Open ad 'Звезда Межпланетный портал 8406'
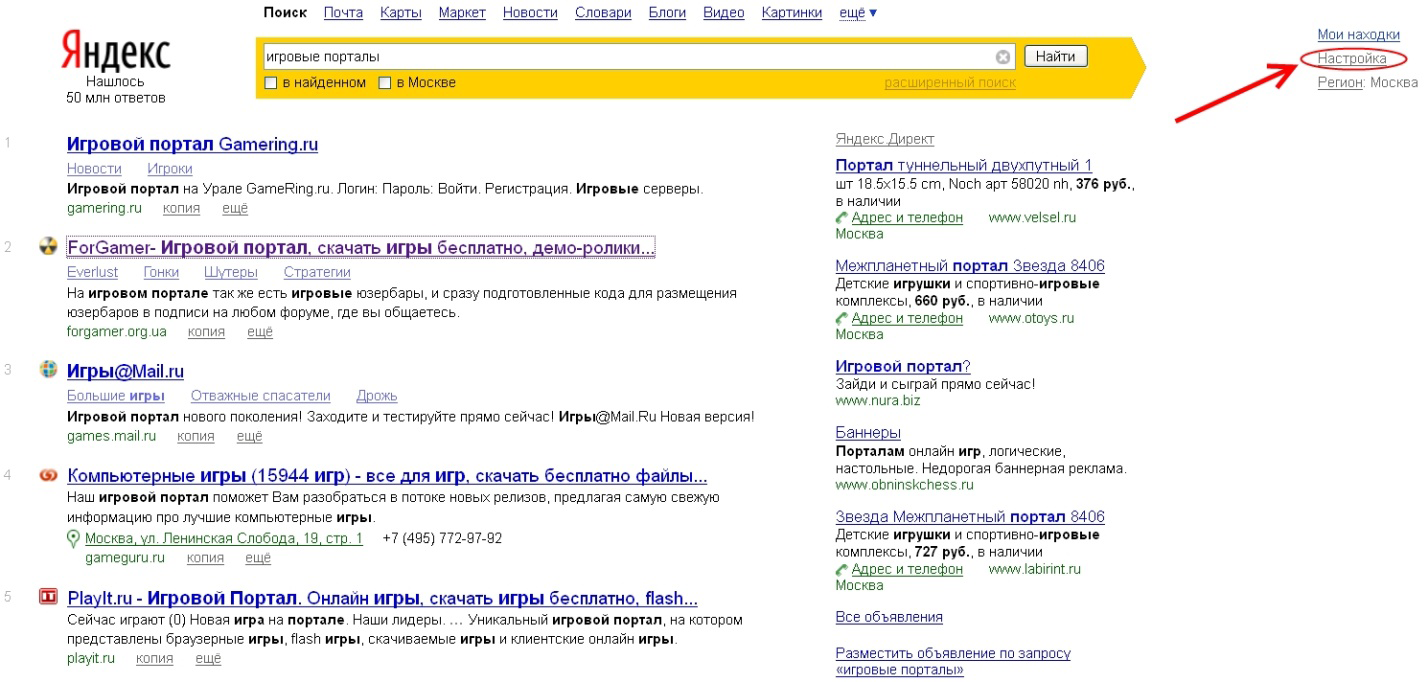1428x682 pixels. click(x=970, y=517)
